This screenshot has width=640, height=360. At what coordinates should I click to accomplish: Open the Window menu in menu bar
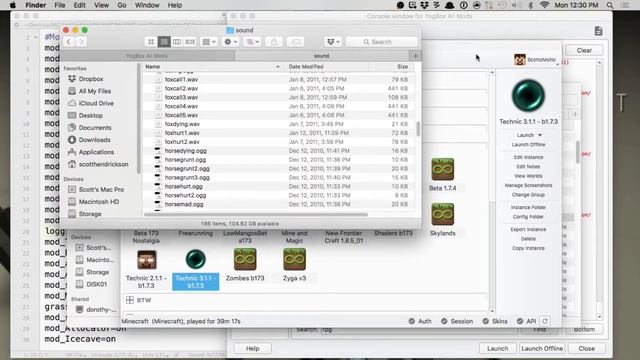147,5
